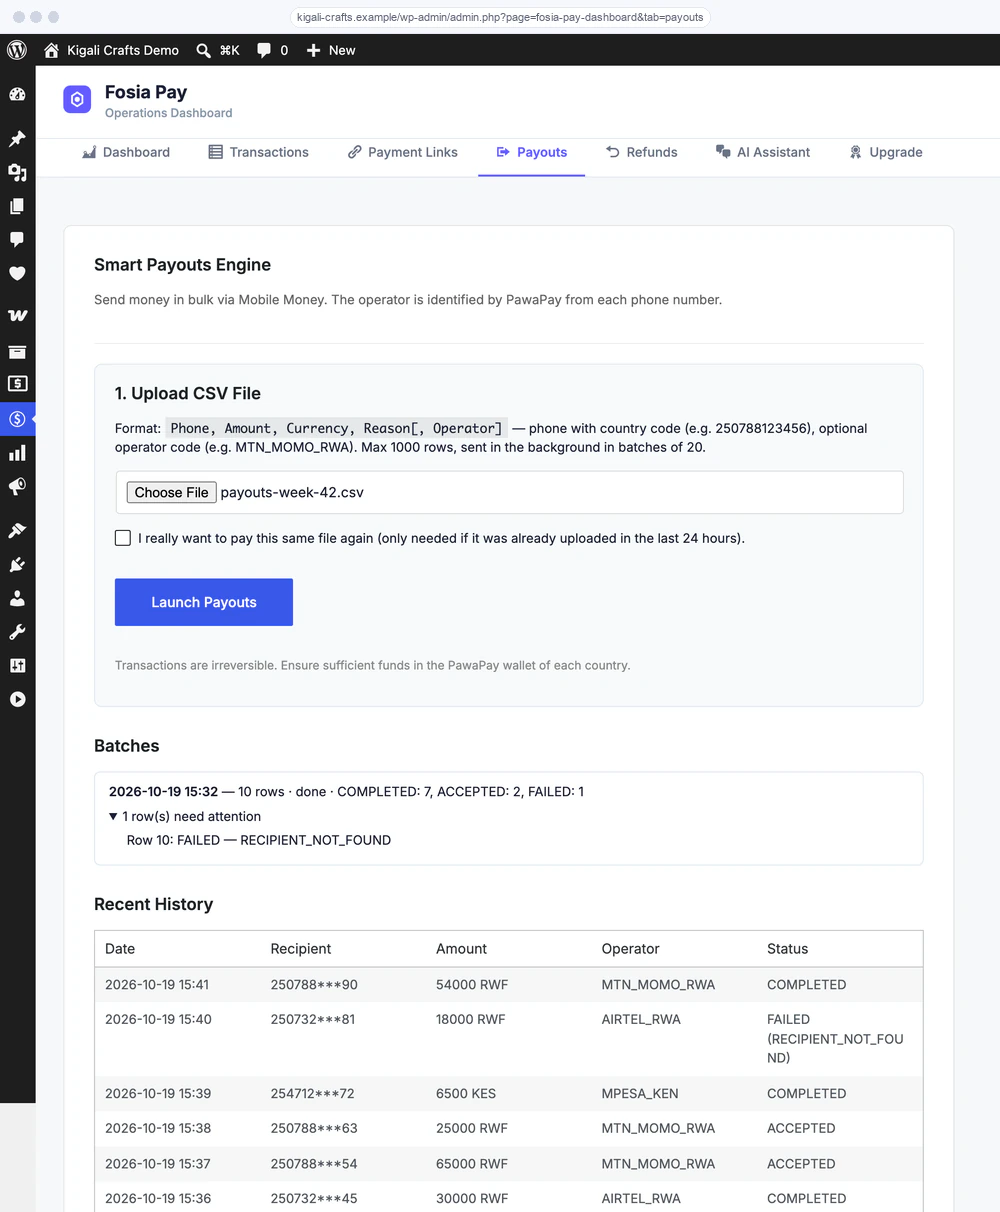The width and height of the screenshot is (1000, 1212).
Task: Click the FAILED (RECIPIENT_NOT_FOUND) status cell
Action: pyautogui.click(x=835, y=1039)
